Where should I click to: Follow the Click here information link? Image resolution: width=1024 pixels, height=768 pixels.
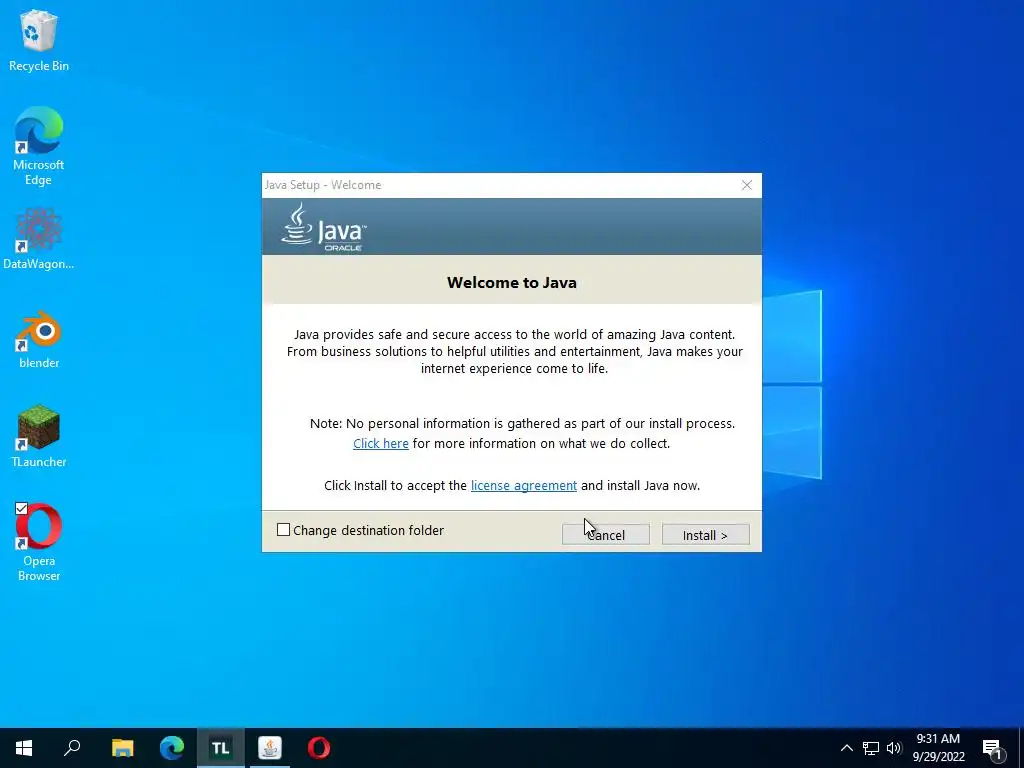tap(381, 443)
